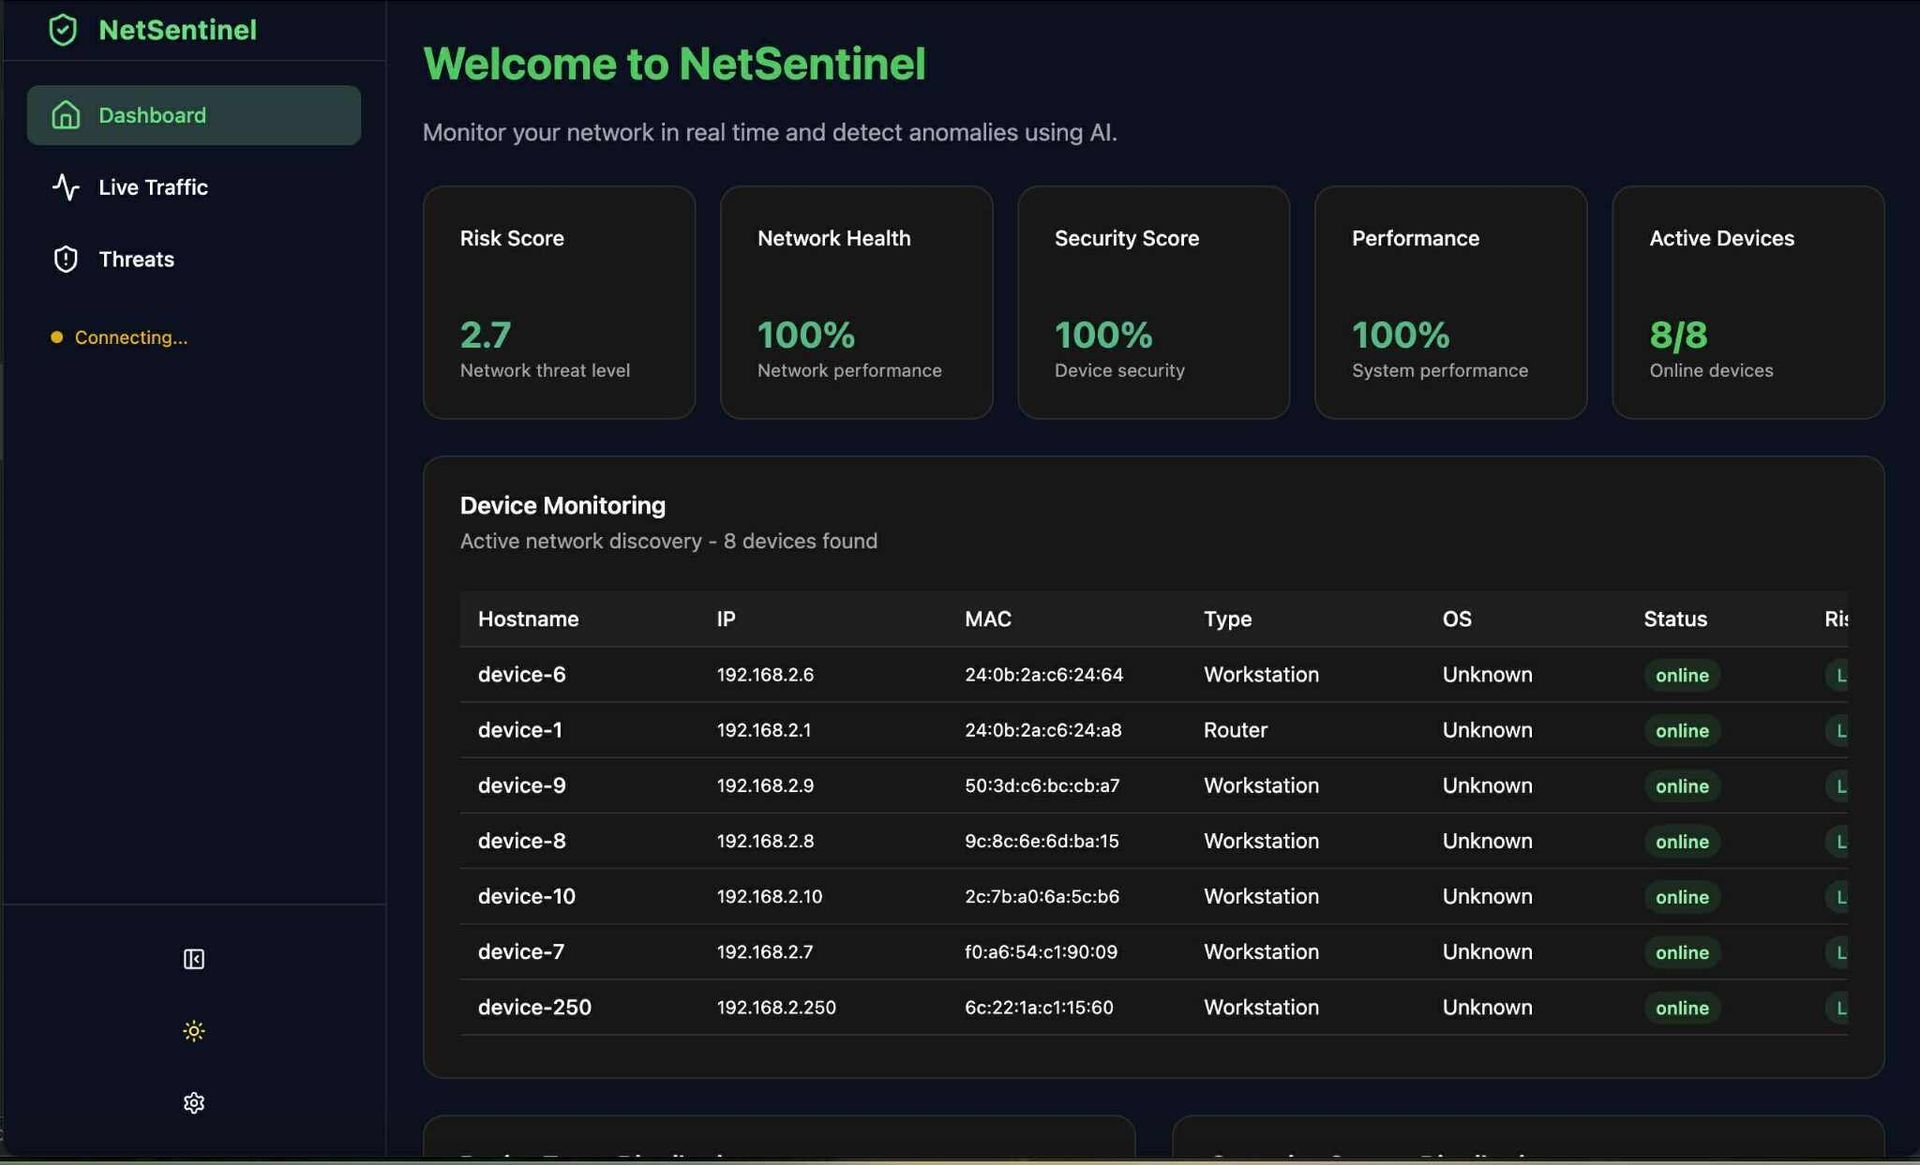Toggle light theme with sun icon

point(194,1031)
